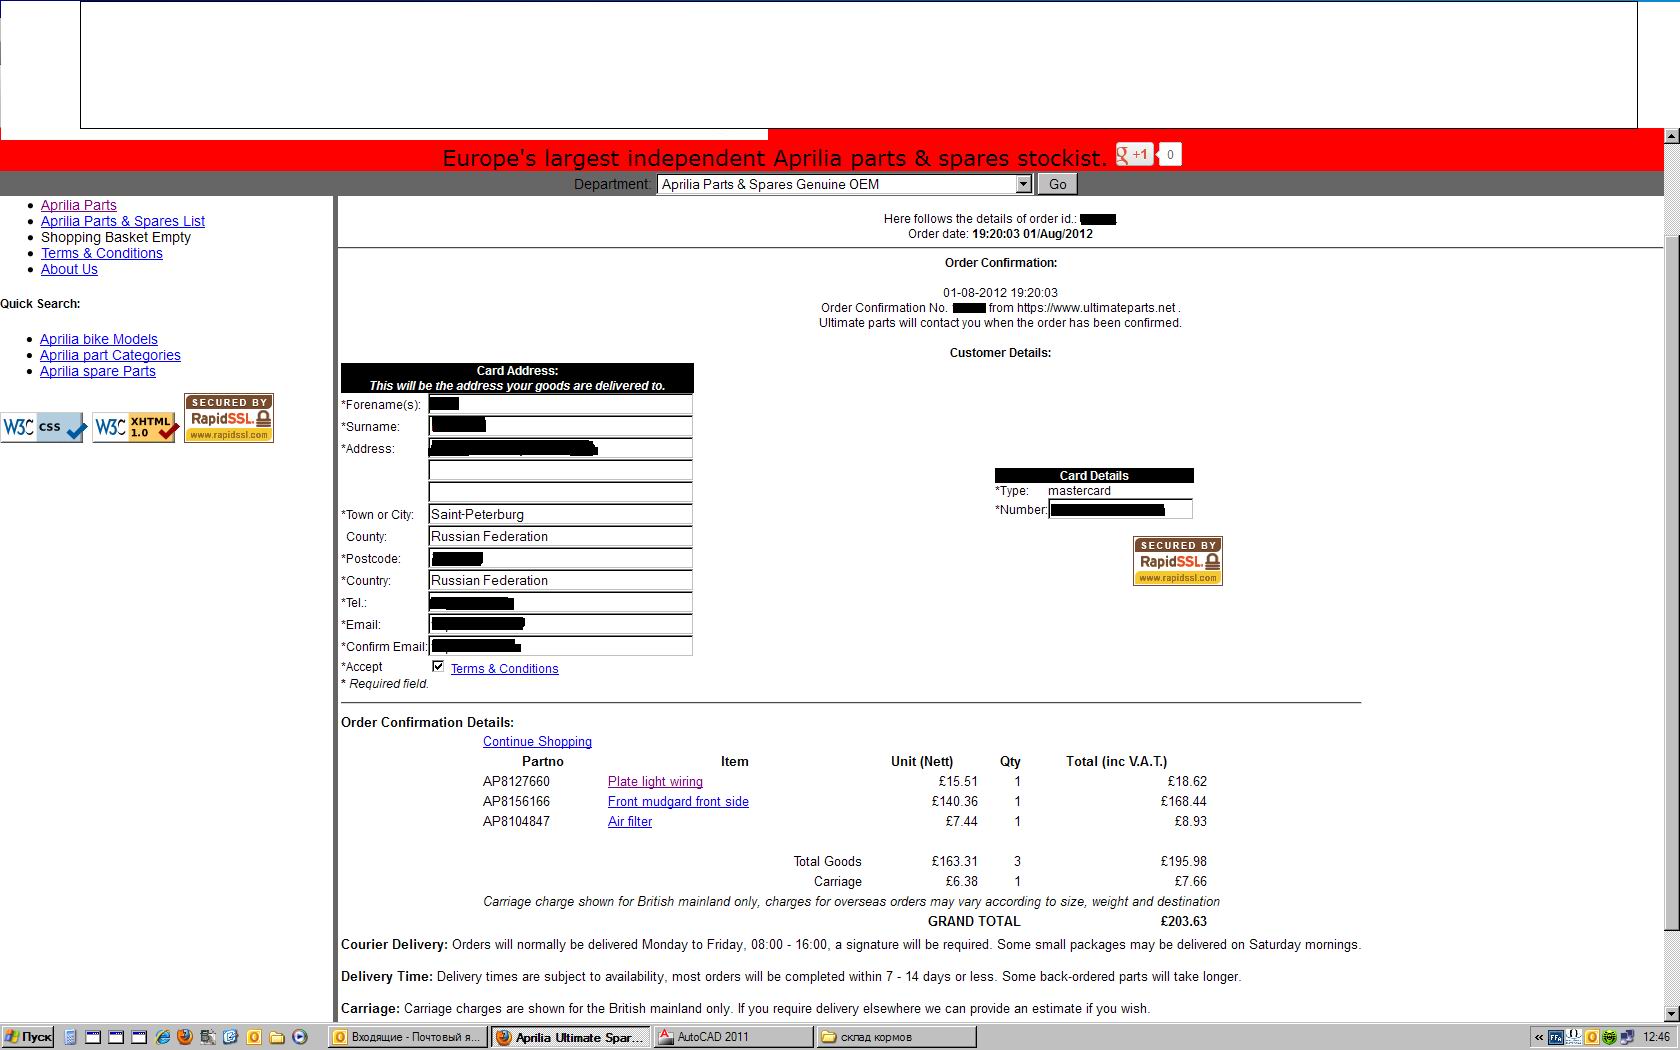1680x1050 pixels.
Task: Open the Aprilia Parts link
Action: (x=79, y=205)
